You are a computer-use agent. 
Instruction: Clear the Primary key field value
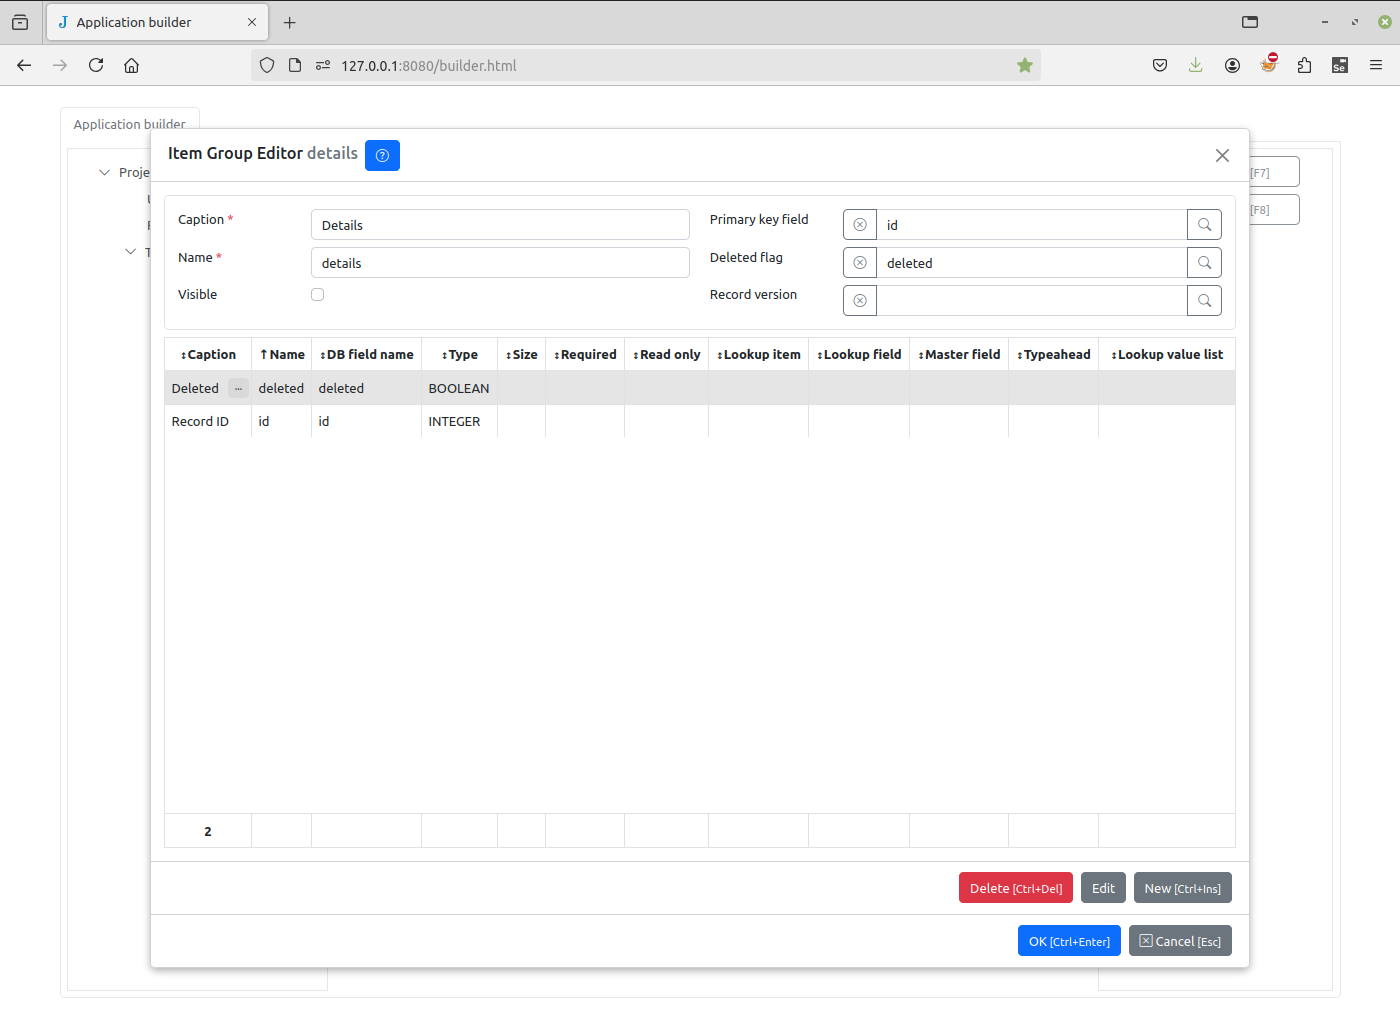(860, 225)
